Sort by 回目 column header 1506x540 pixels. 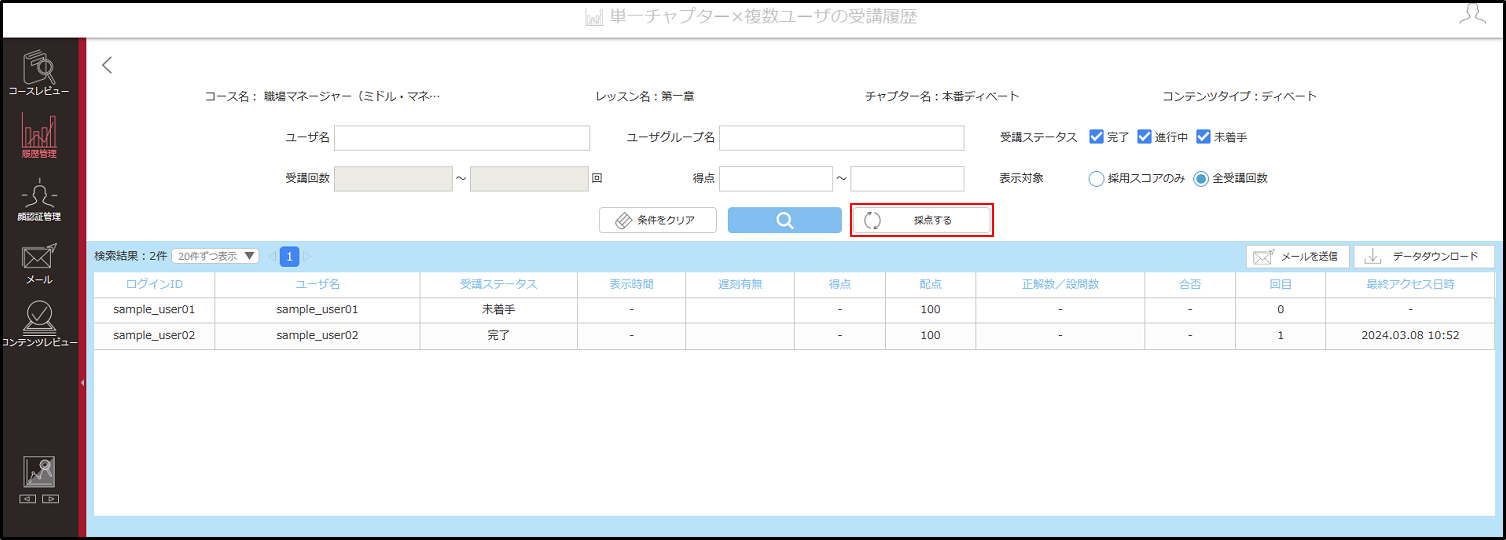1280,284
